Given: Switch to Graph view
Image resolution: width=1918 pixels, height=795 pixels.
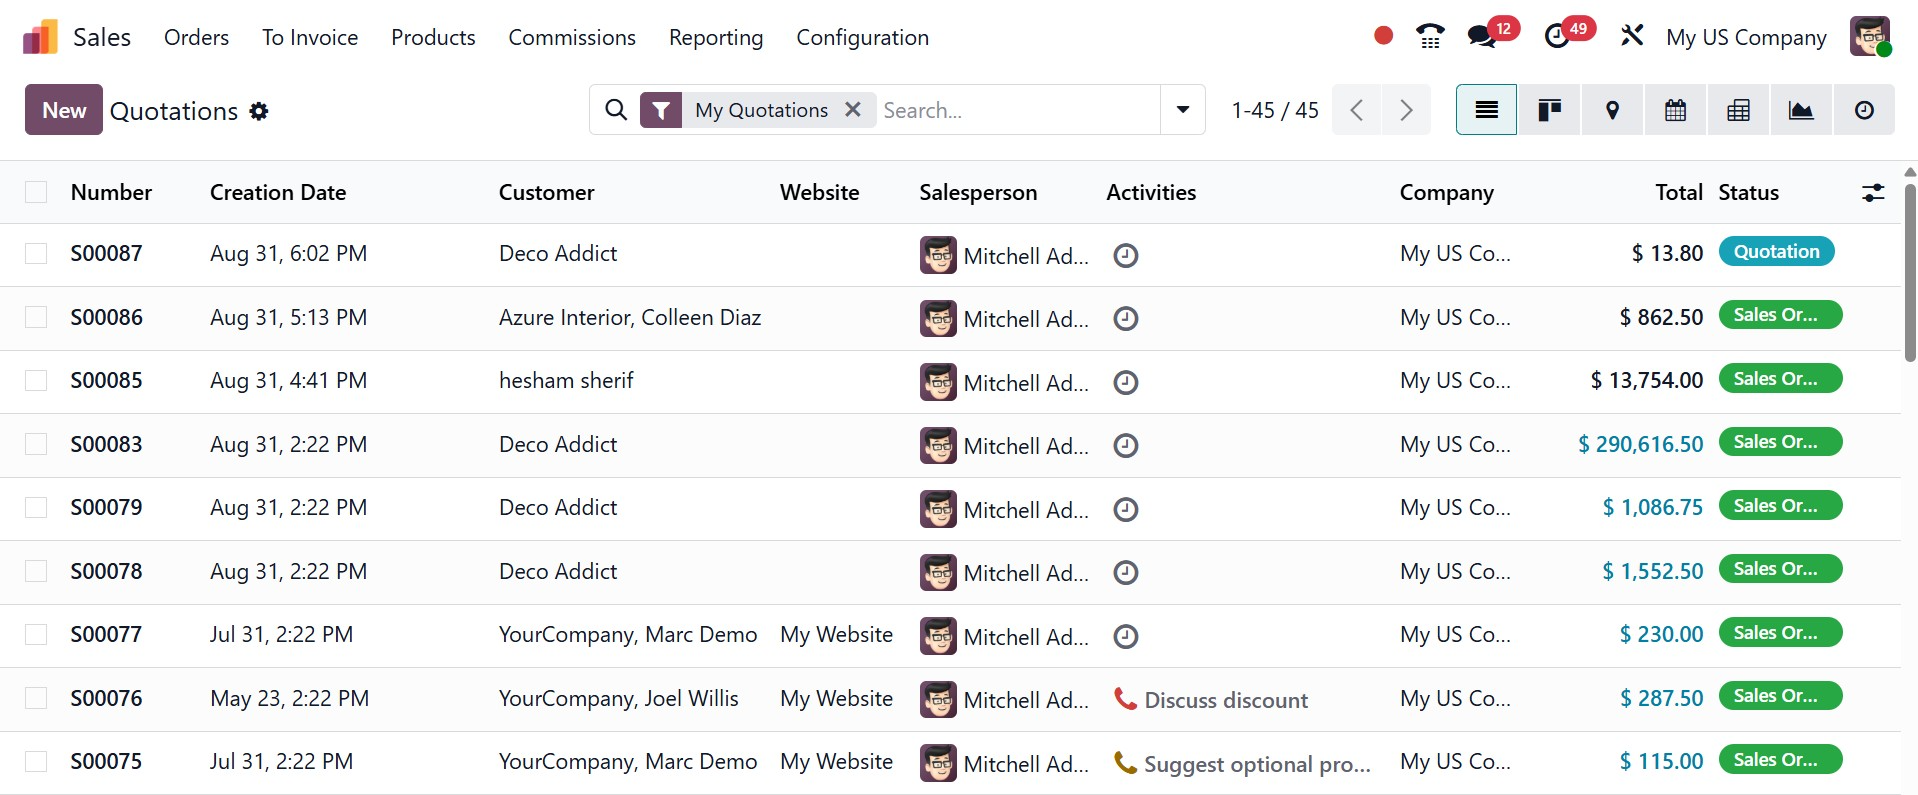Looking at the screenshot, I should pos(1801,110).
